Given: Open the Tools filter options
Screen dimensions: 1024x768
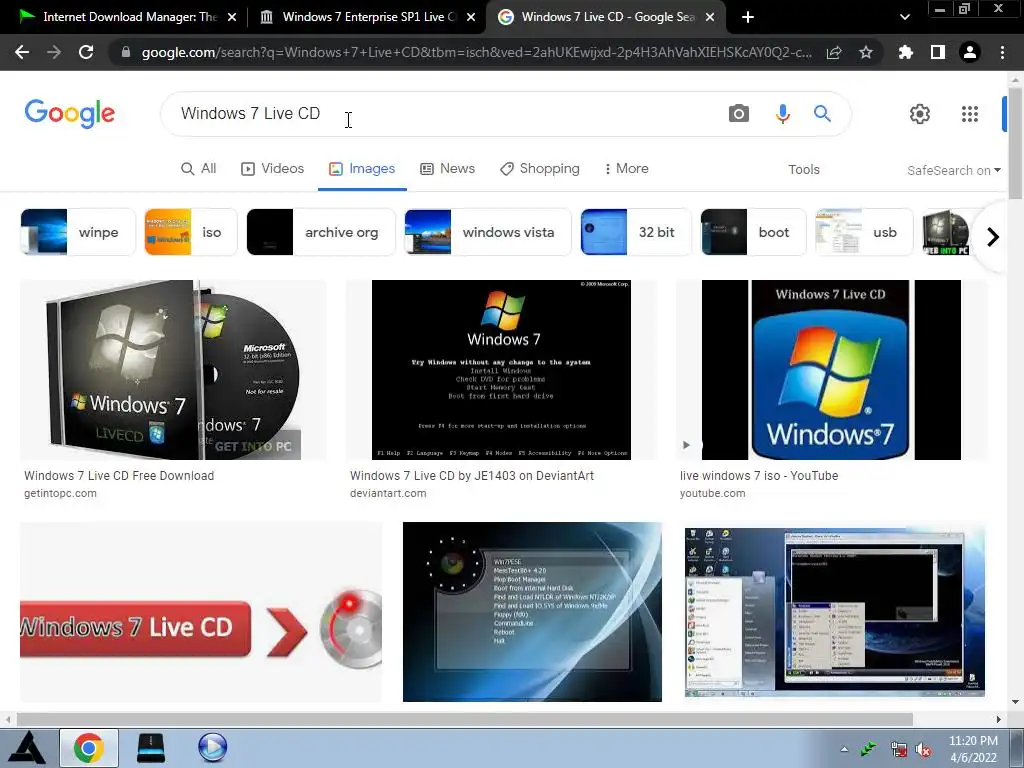Looking at the screenshot, I should (x=803, y=169).
